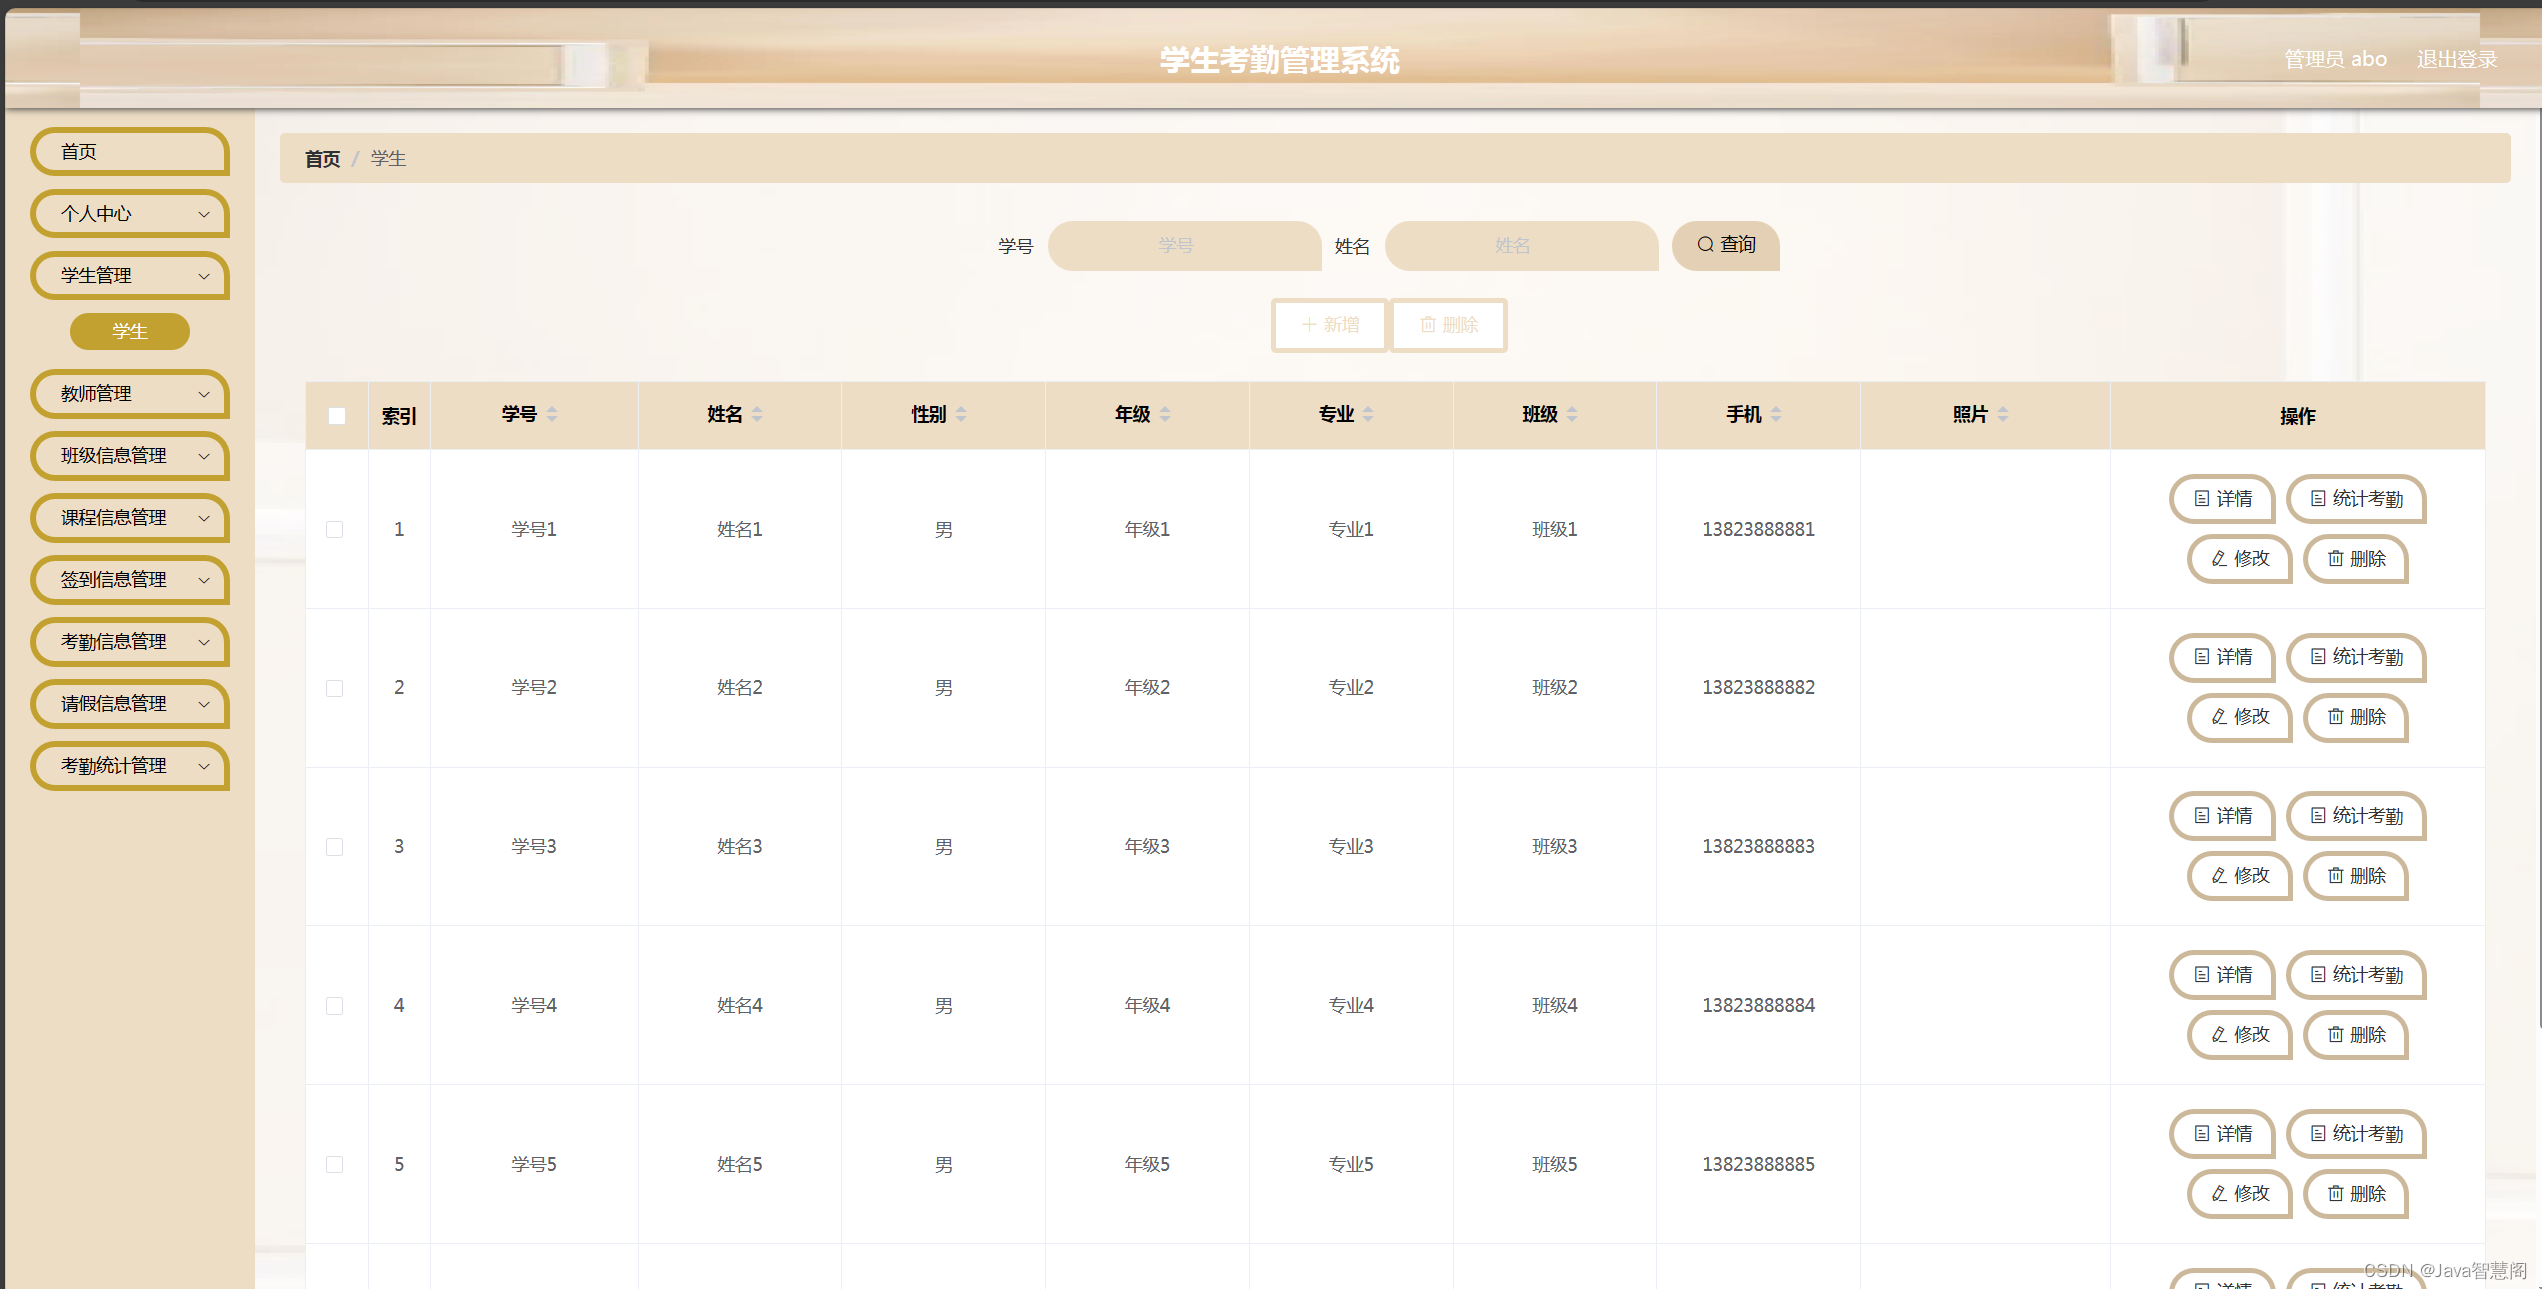Expand the 教师管理 sidebar menu
2542x1289 pixels.
[x=130, y=394]
